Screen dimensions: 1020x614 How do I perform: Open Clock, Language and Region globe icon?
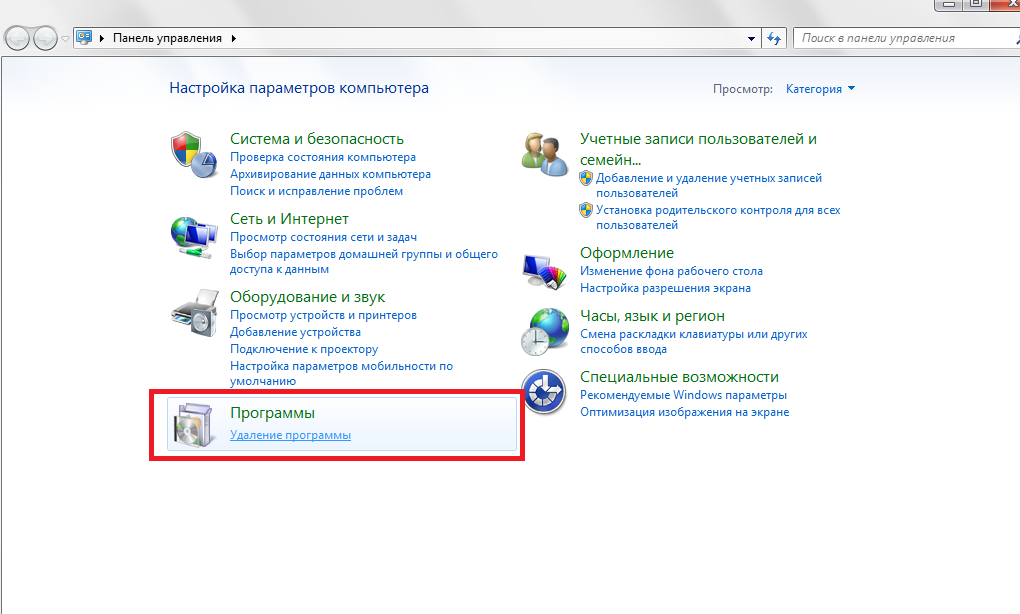pos(544,332)
